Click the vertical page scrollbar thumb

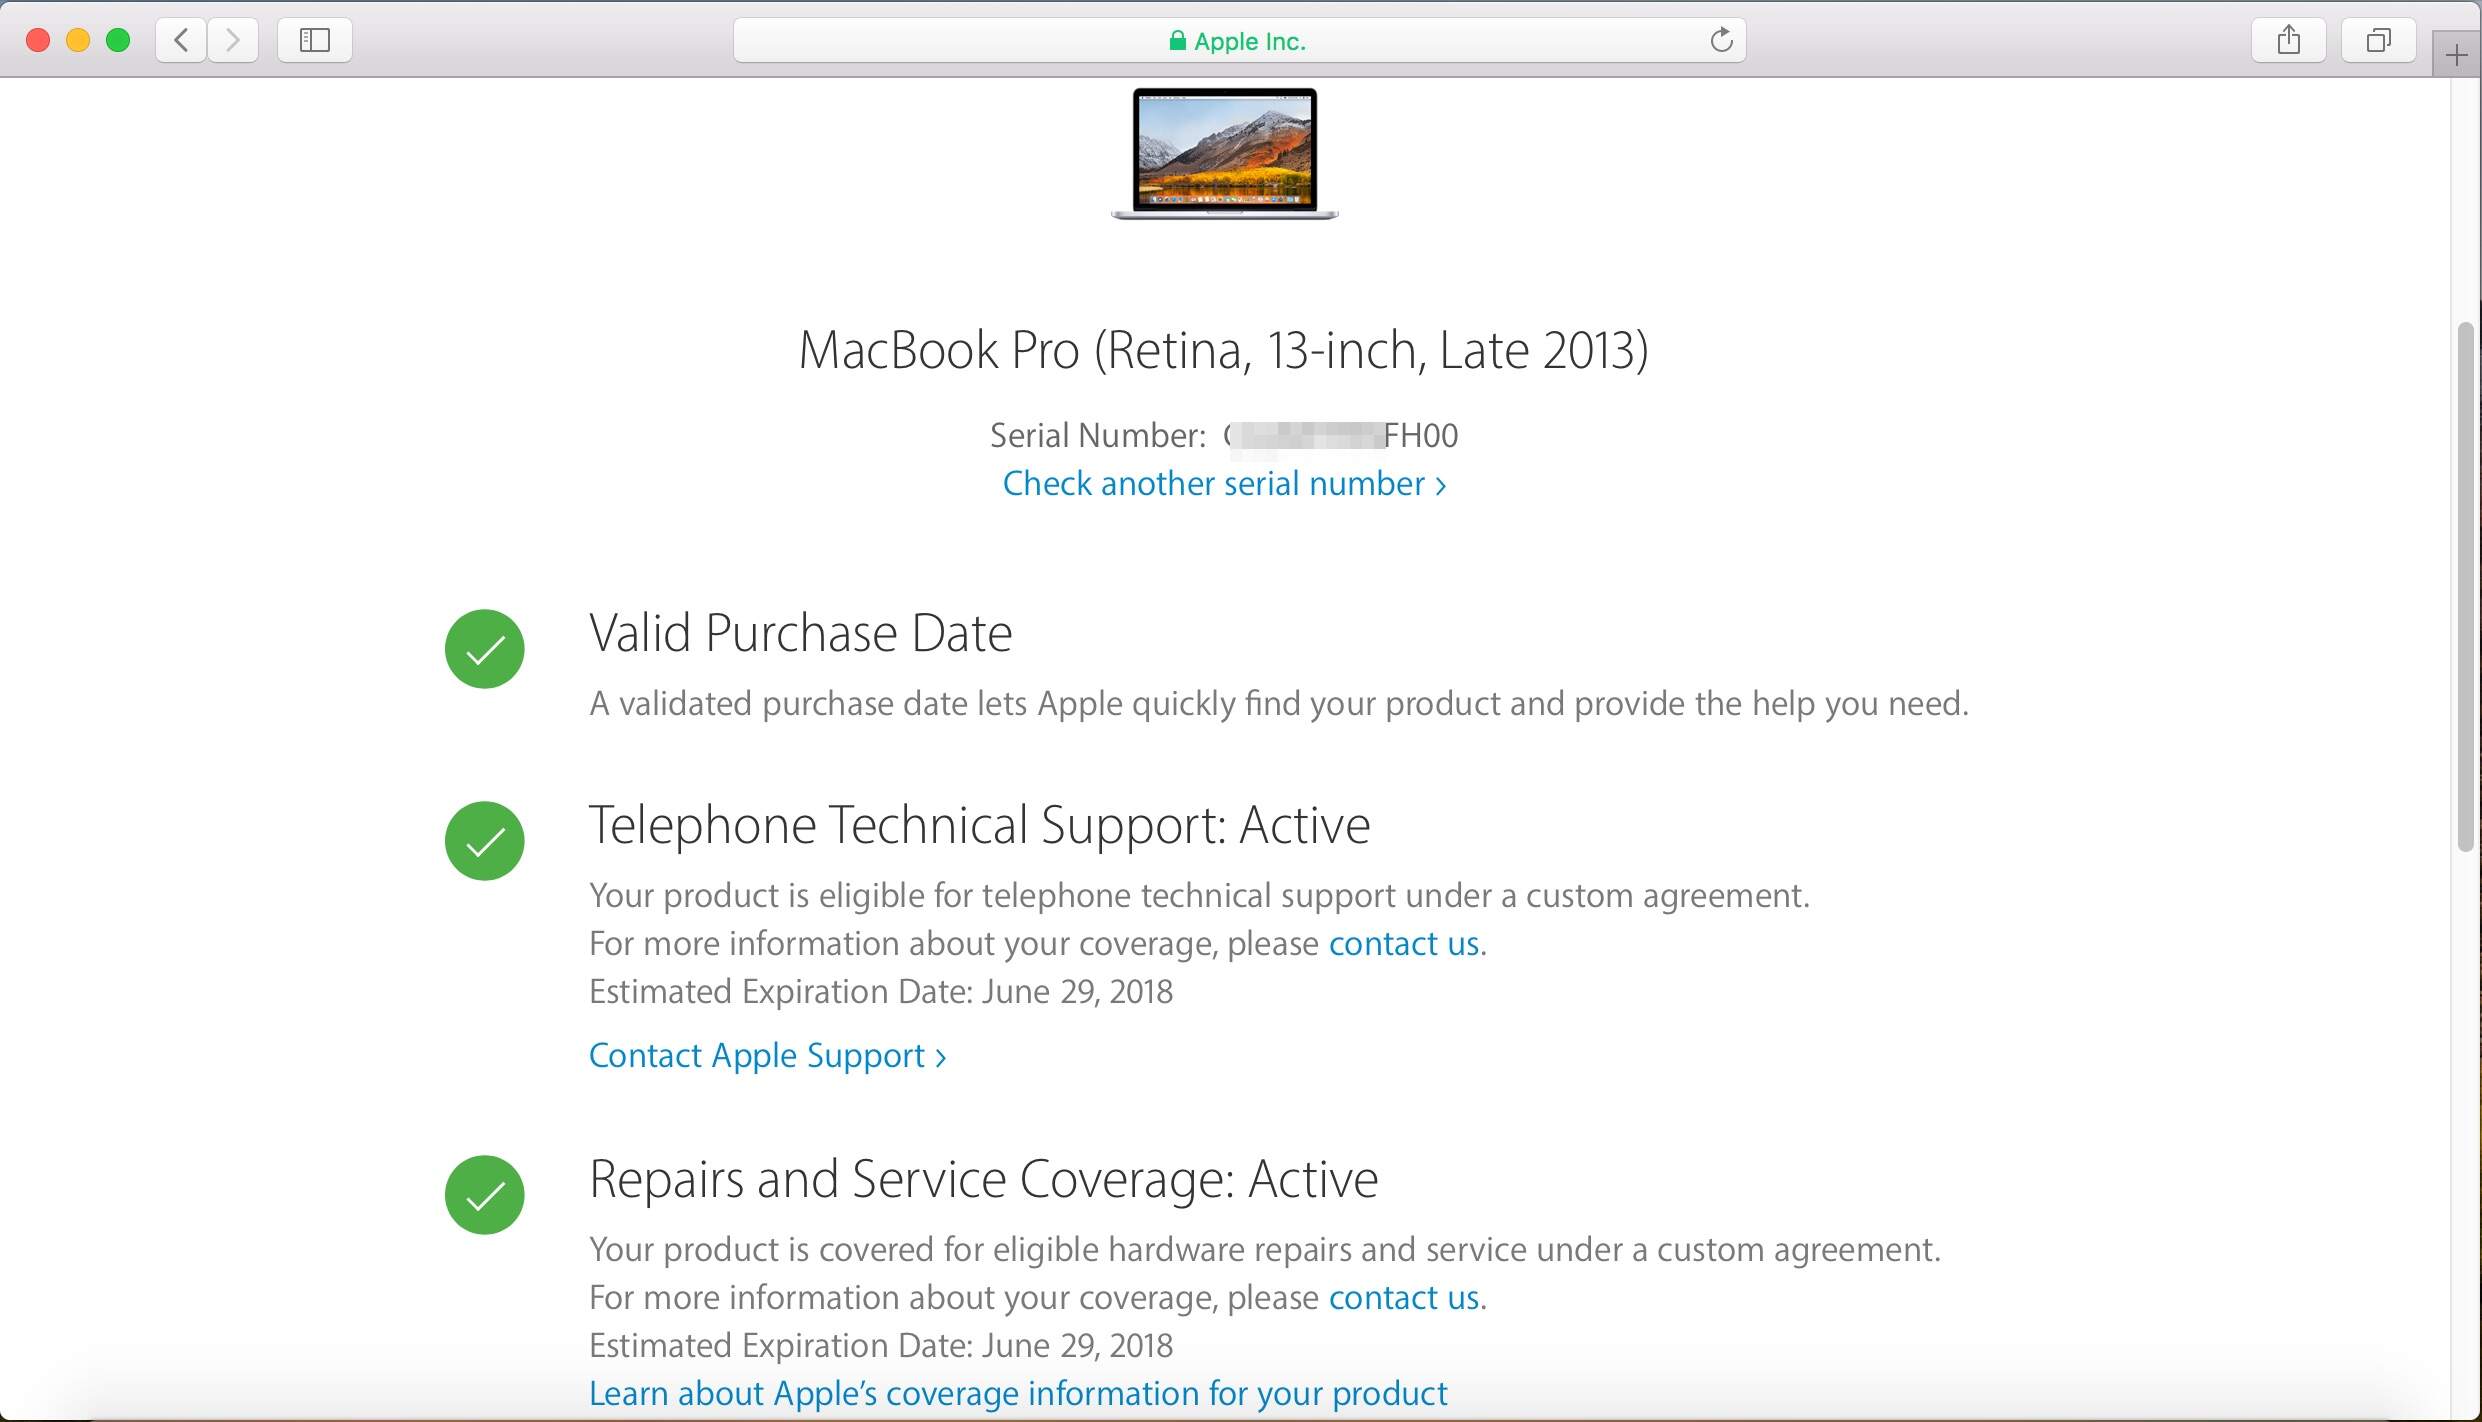tap(2466, 587)
